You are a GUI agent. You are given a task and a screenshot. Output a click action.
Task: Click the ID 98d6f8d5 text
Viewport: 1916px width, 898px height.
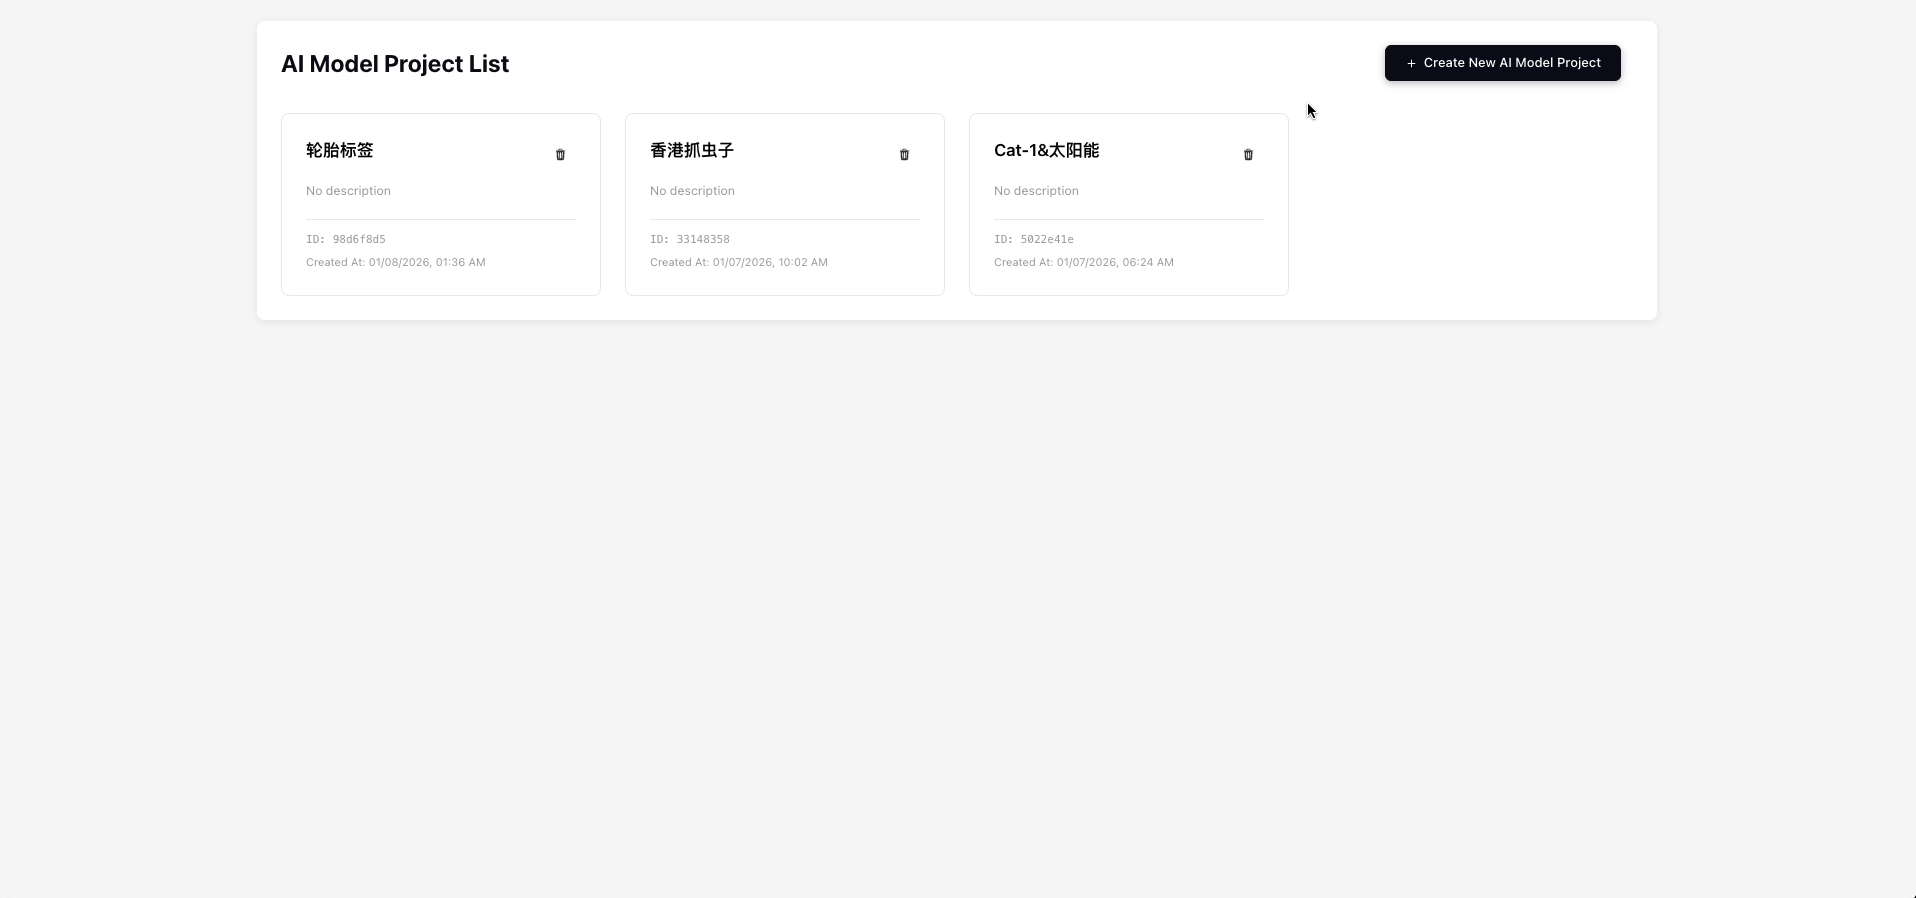[x=346, y=240]
